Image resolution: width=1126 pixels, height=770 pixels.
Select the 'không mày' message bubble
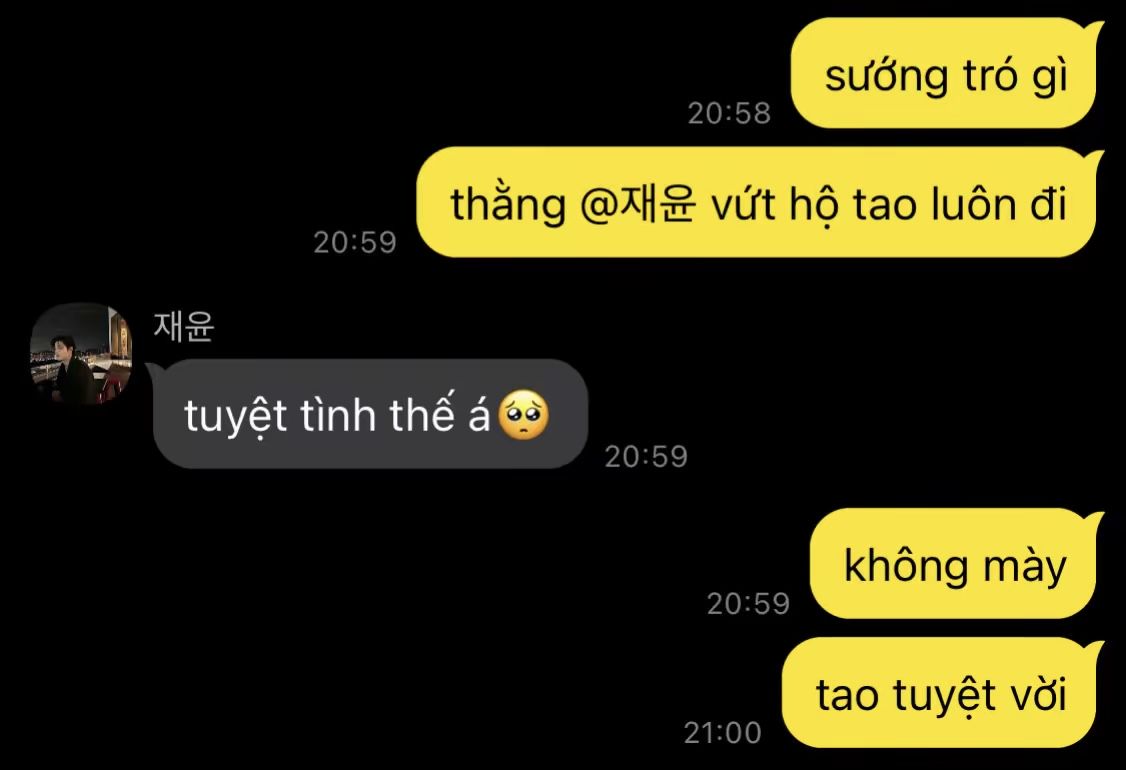pos(957,564)
